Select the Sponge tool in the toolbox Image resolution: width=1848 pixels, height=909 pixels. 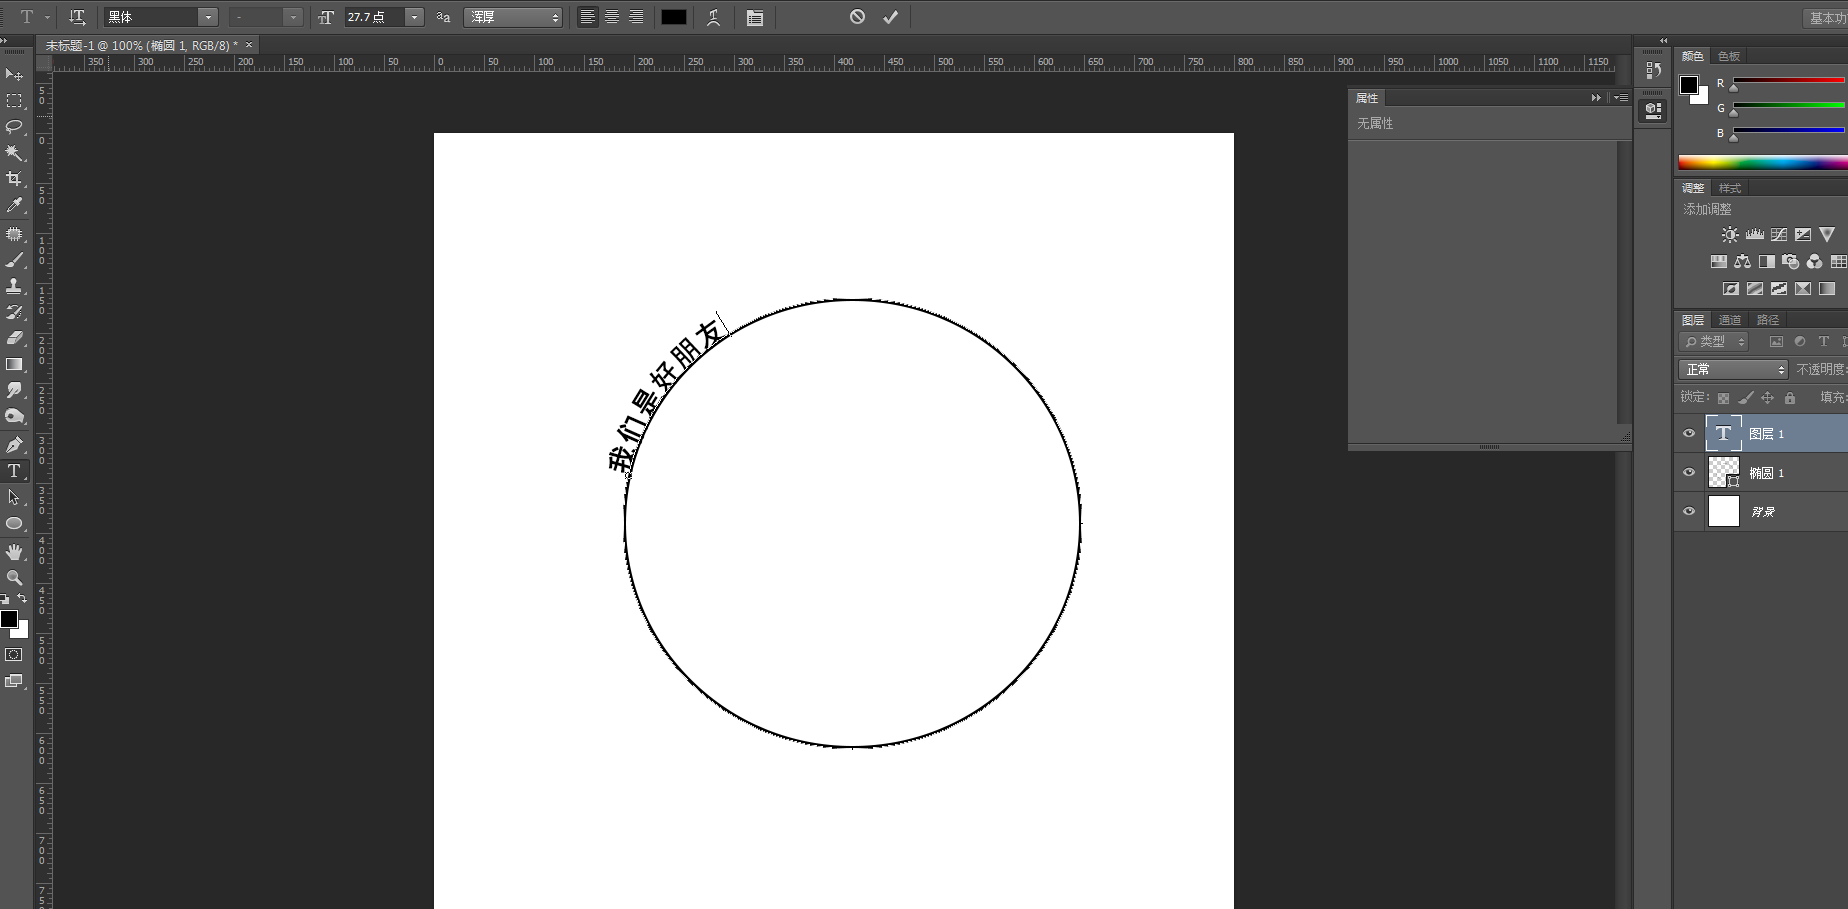(14, 416)
